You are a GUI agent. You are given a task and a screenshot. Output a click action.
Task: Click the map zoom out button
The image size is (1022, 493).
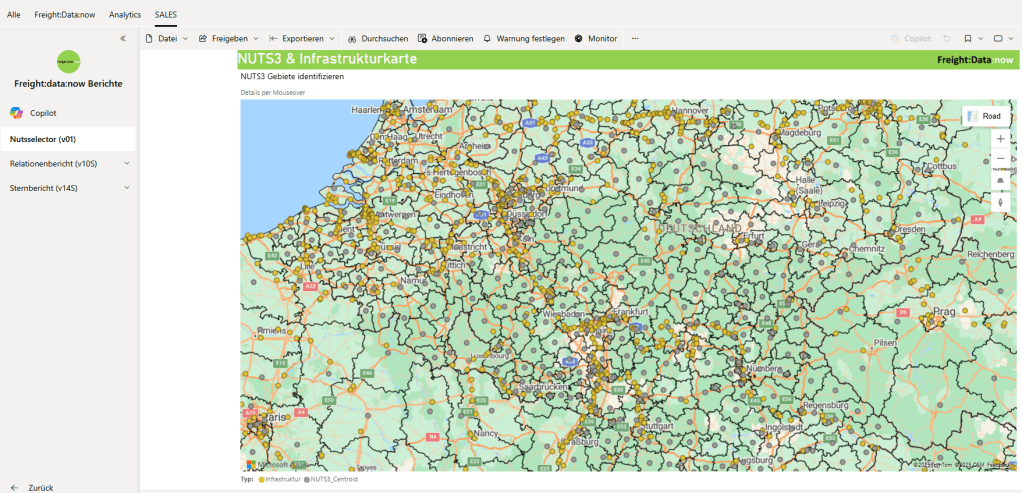(x=1000, y=158)
